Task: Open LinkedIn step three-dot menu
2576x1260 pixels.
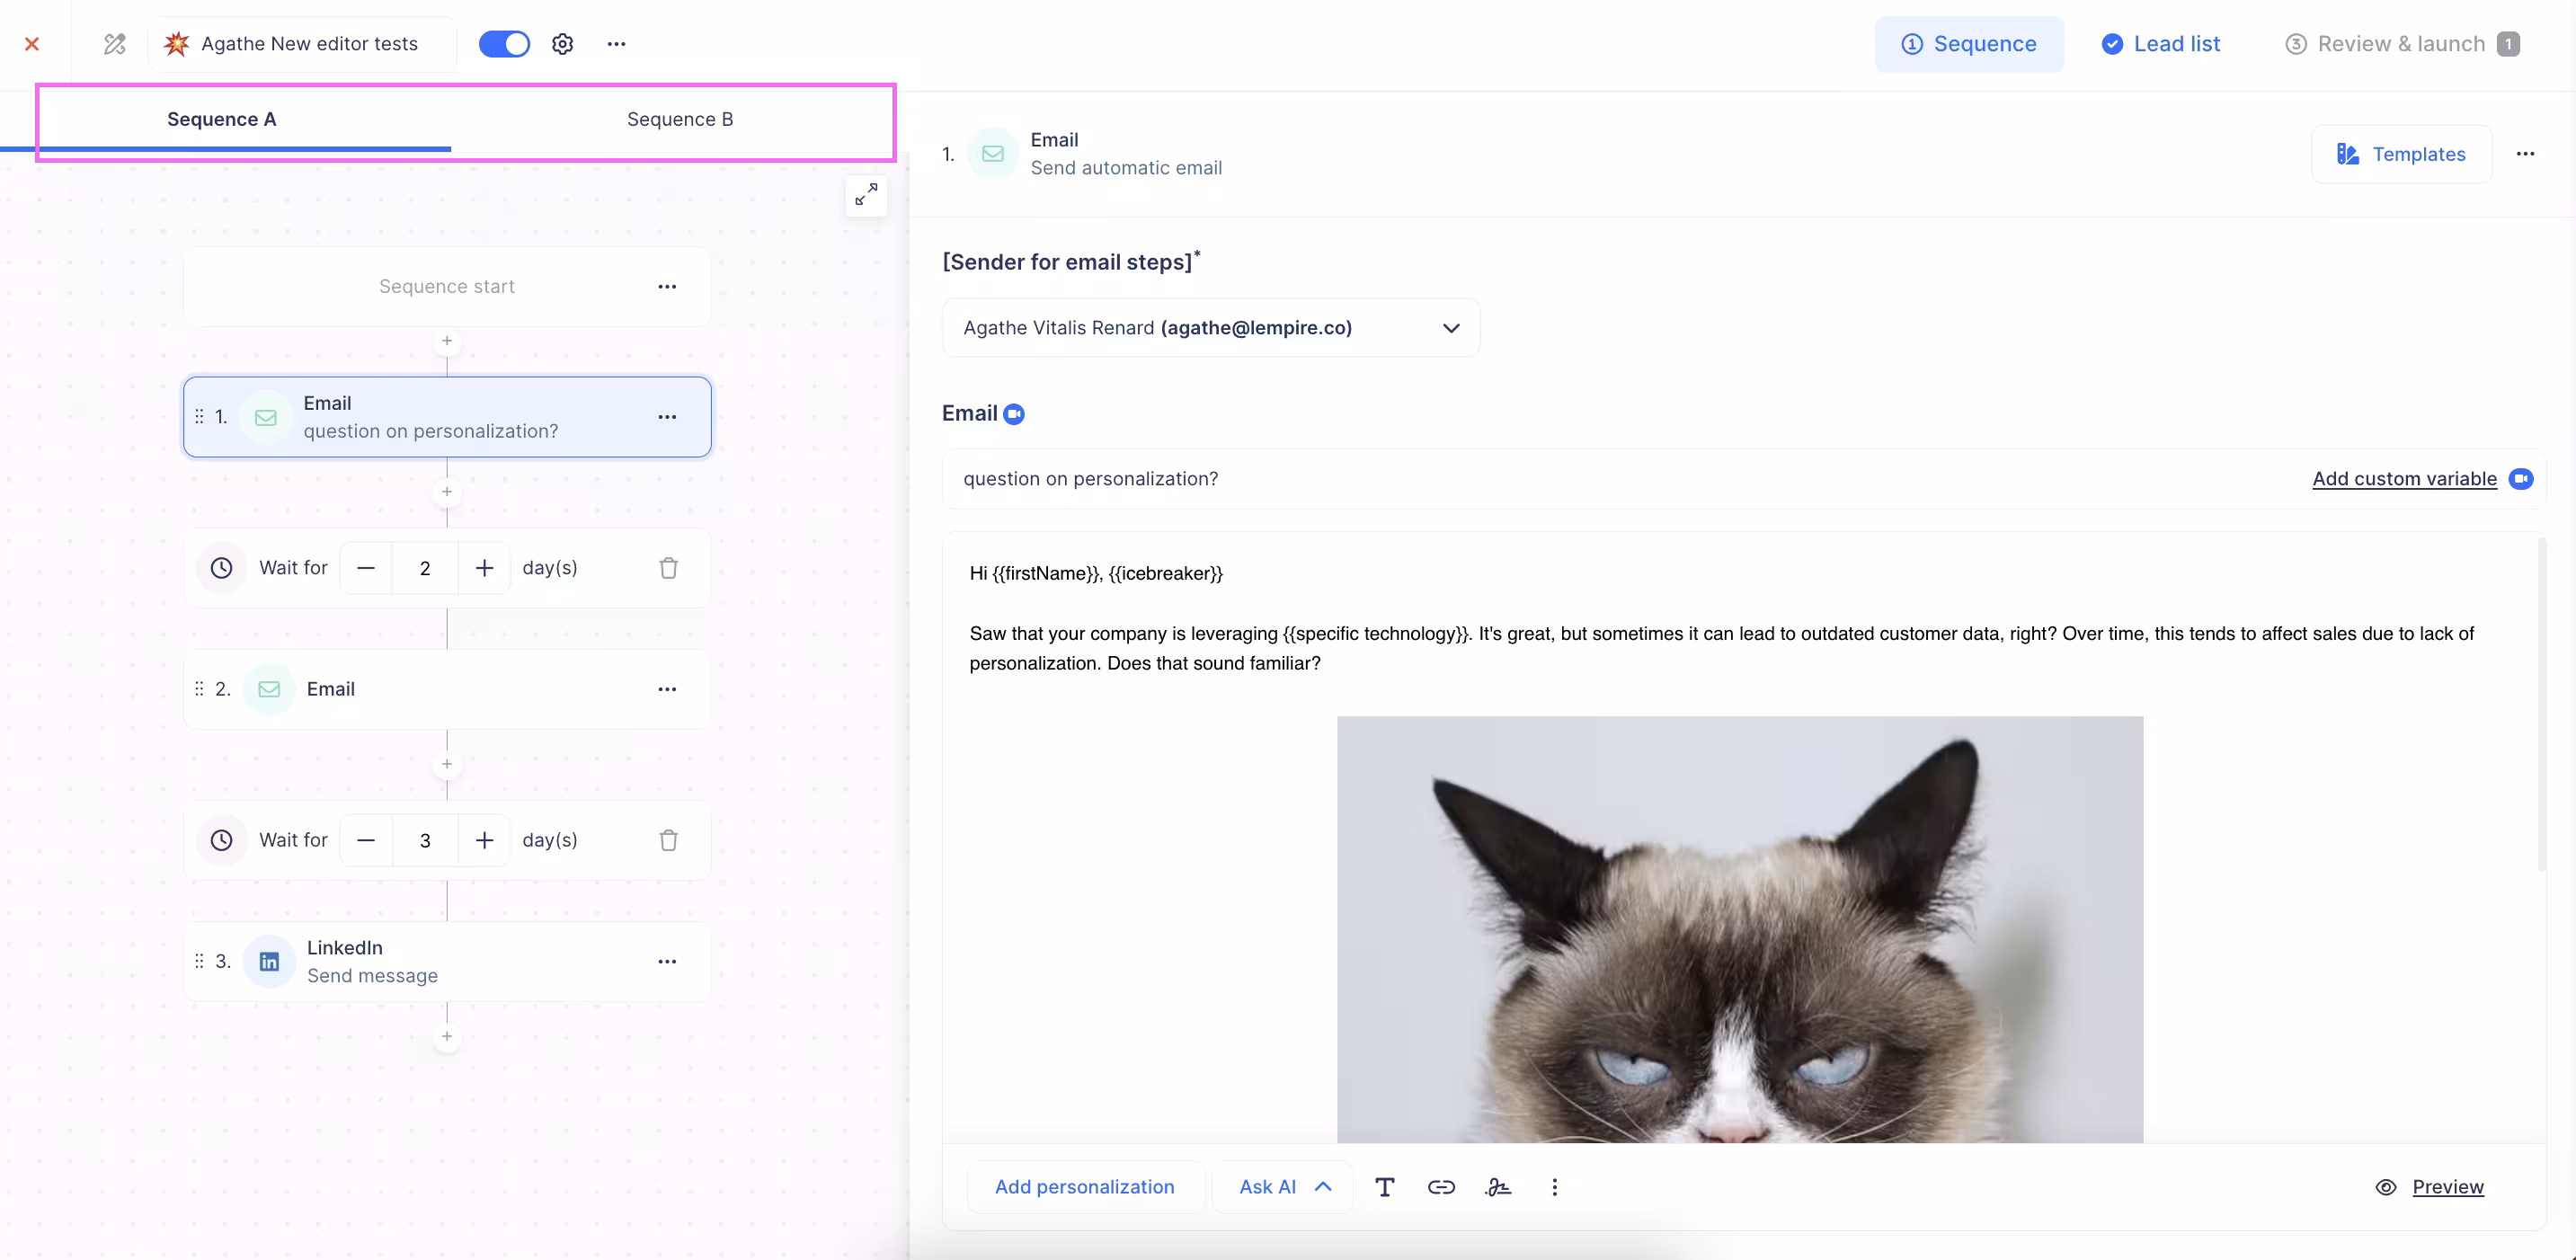Action: 667,962
